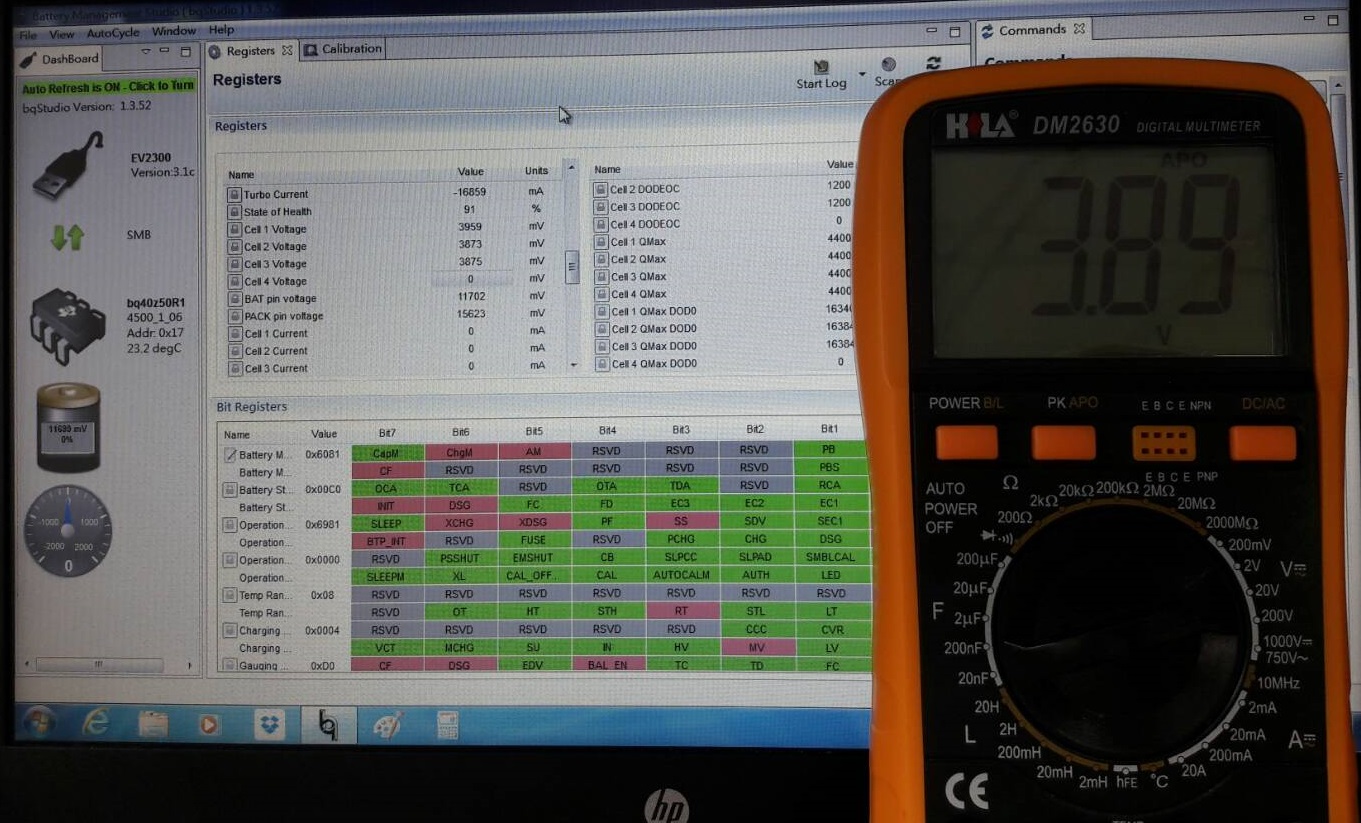Open Paint from the Windows taskbar
Image resolution: width=1361 pixels, height=823 pixels.
pos(388,725)
